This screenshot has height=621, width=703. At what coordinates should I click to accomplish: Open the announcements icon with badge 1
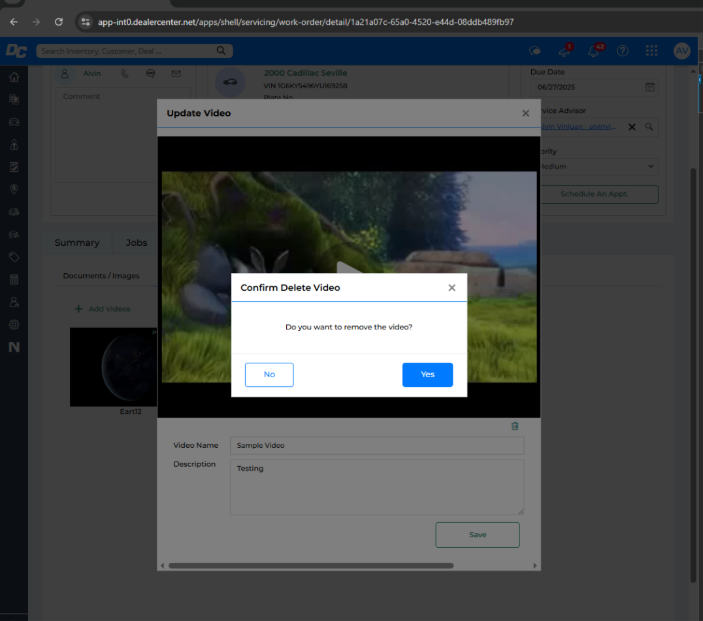[x=565, y=51]
